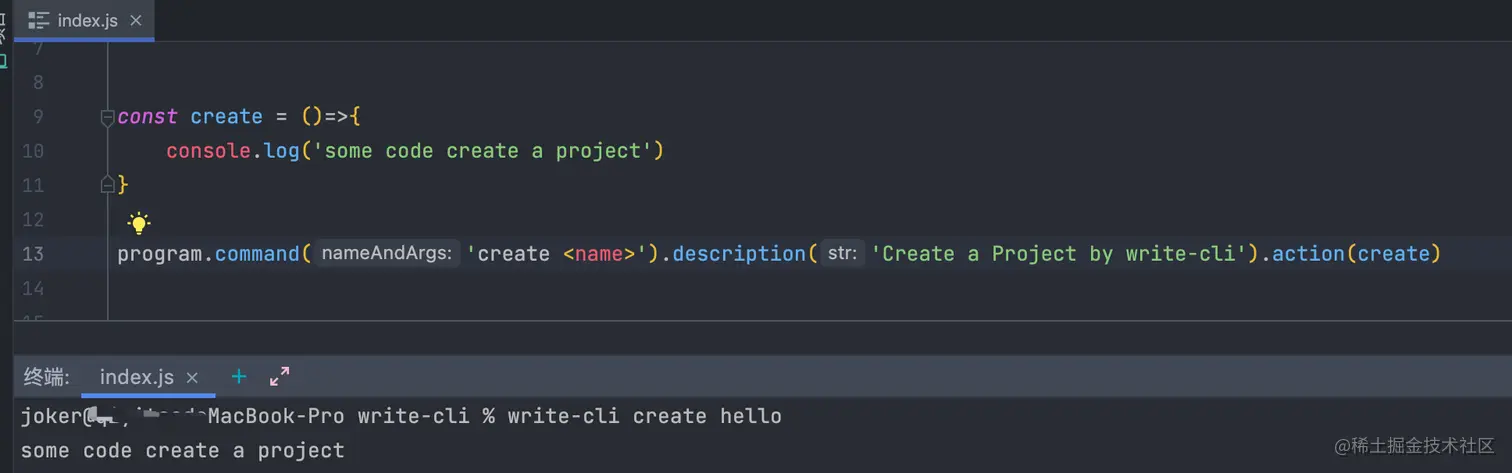This screenshot has width=1512, height=473.
Task: Switch to the index.js editor tab
Action: 87,20
